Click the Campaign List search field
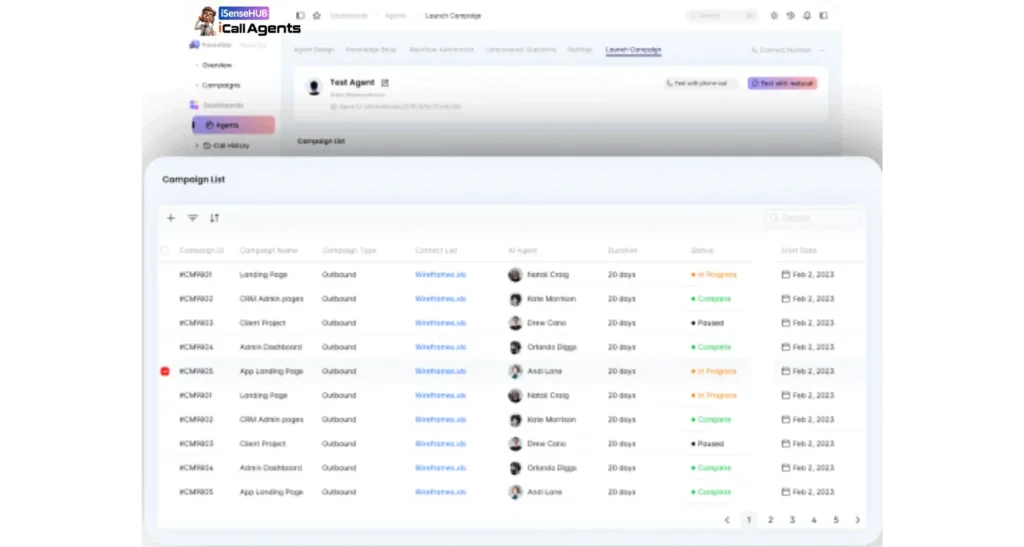Image resolution: width=1024 pixels, height=547 pixels. (x=813, y=218)
